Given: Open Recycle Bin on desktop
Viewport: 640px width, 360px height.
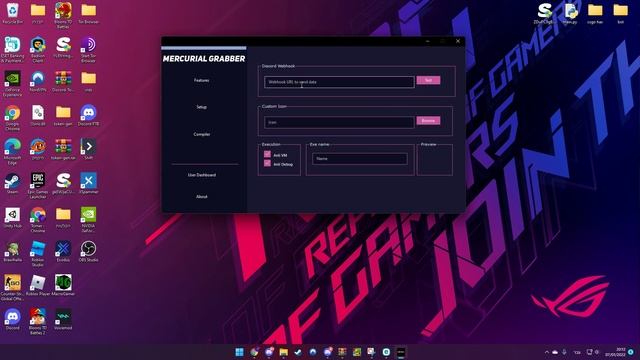Looking at the screenshot, I should click(x=13, y=13).
